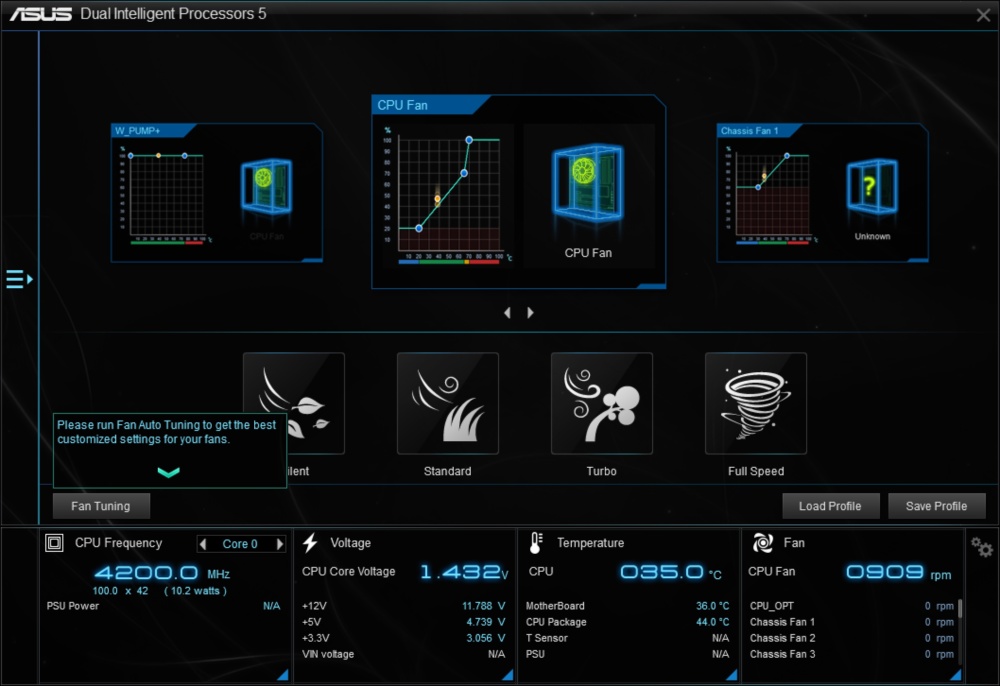
Task: Select next CPU core with right arrow
Action: coord(279,544)
